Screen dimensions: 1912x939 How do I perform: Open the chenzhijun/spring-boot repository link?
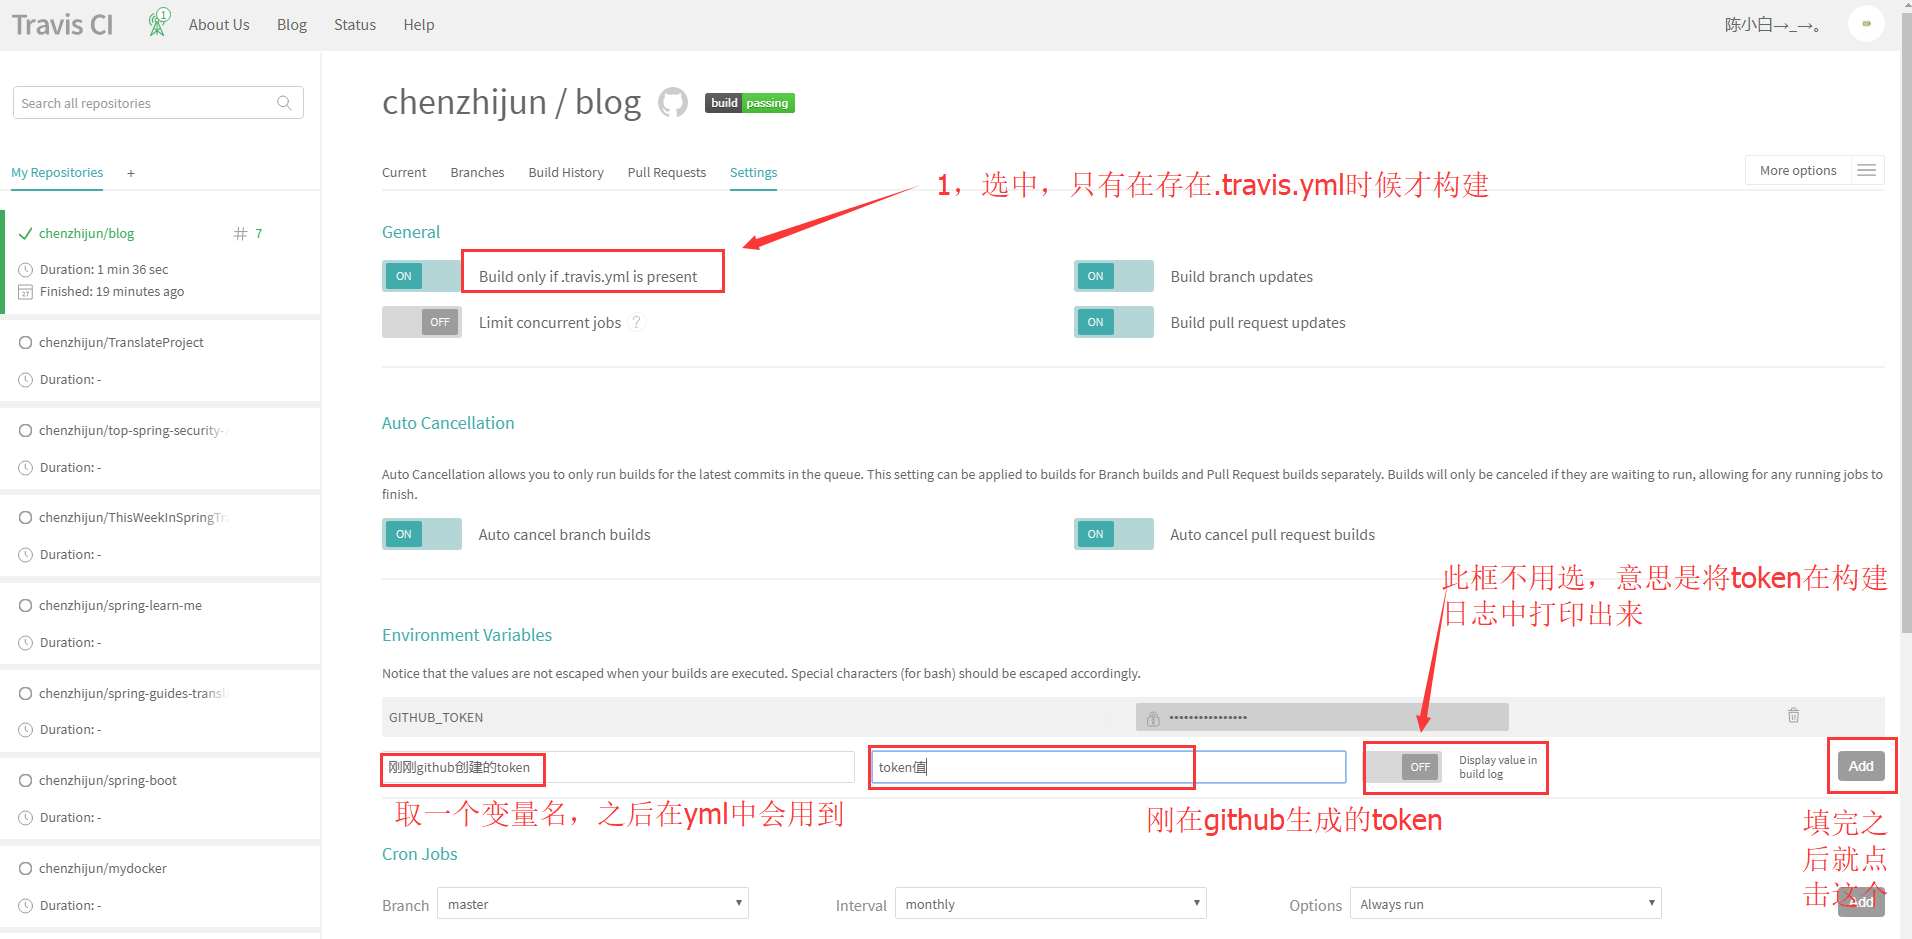108,781
